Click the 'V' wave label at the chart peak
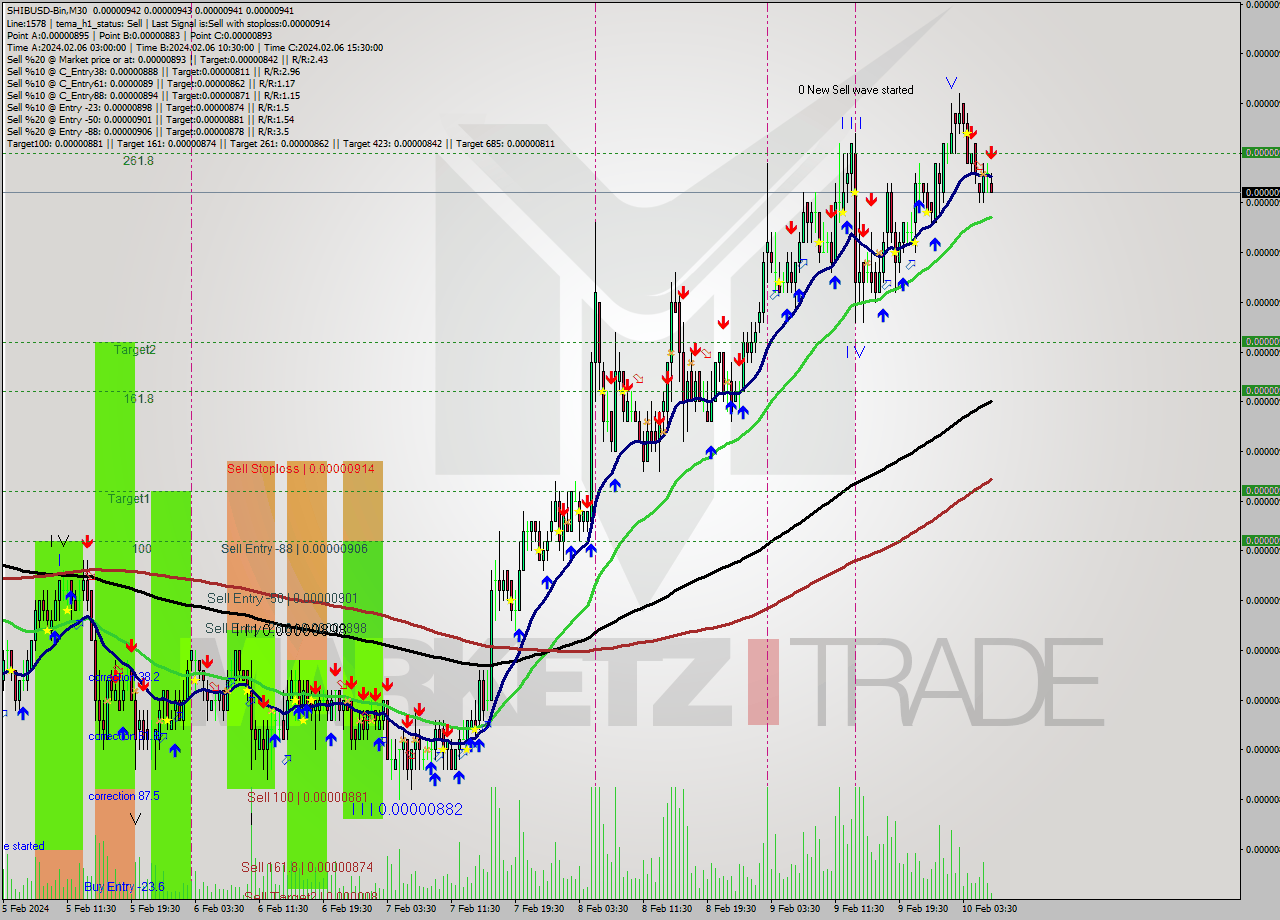The width and height of the screenshot is (1280, 920). (x=951, y=83)
